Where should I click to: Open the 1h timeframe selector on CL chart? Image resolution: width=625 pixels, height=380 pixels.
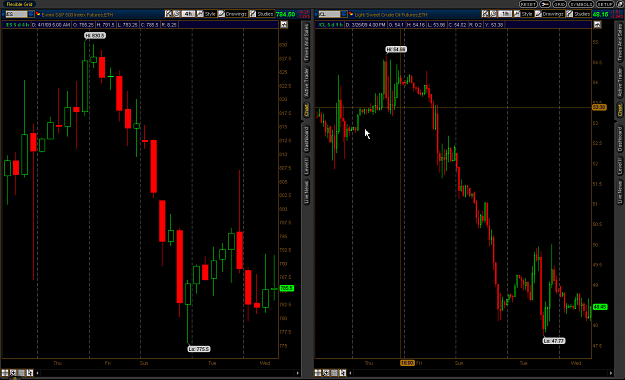click(505, 14)
